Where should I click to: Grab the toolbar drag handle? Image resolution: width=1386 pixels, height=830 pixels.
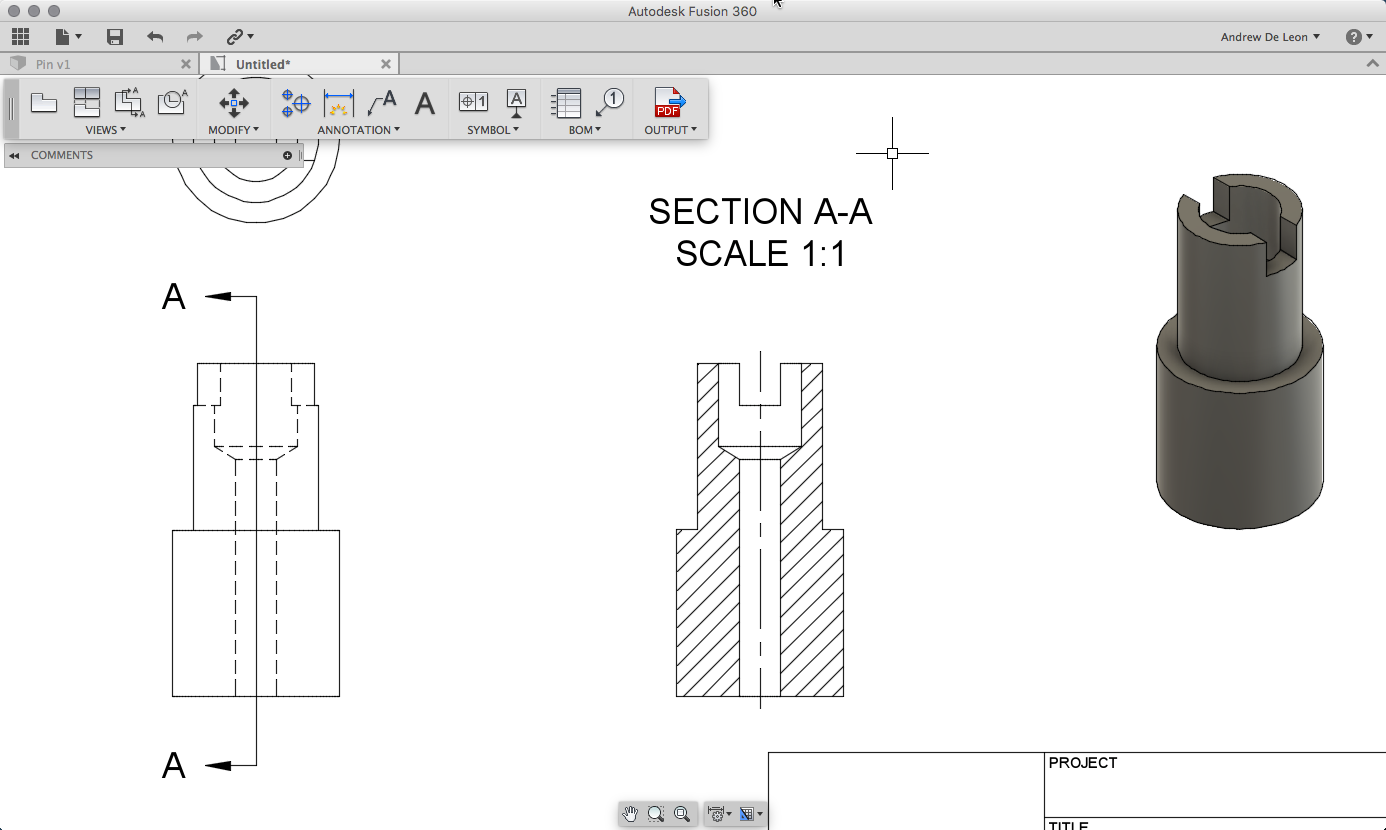click(11, 108)
